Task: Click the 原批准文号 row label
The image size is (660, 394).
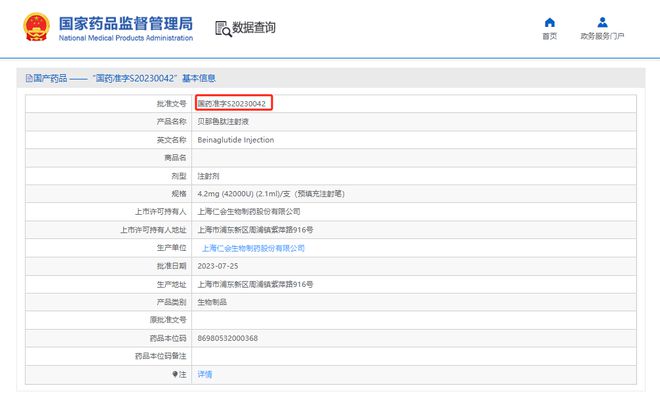Action: (x=168, y=320)
